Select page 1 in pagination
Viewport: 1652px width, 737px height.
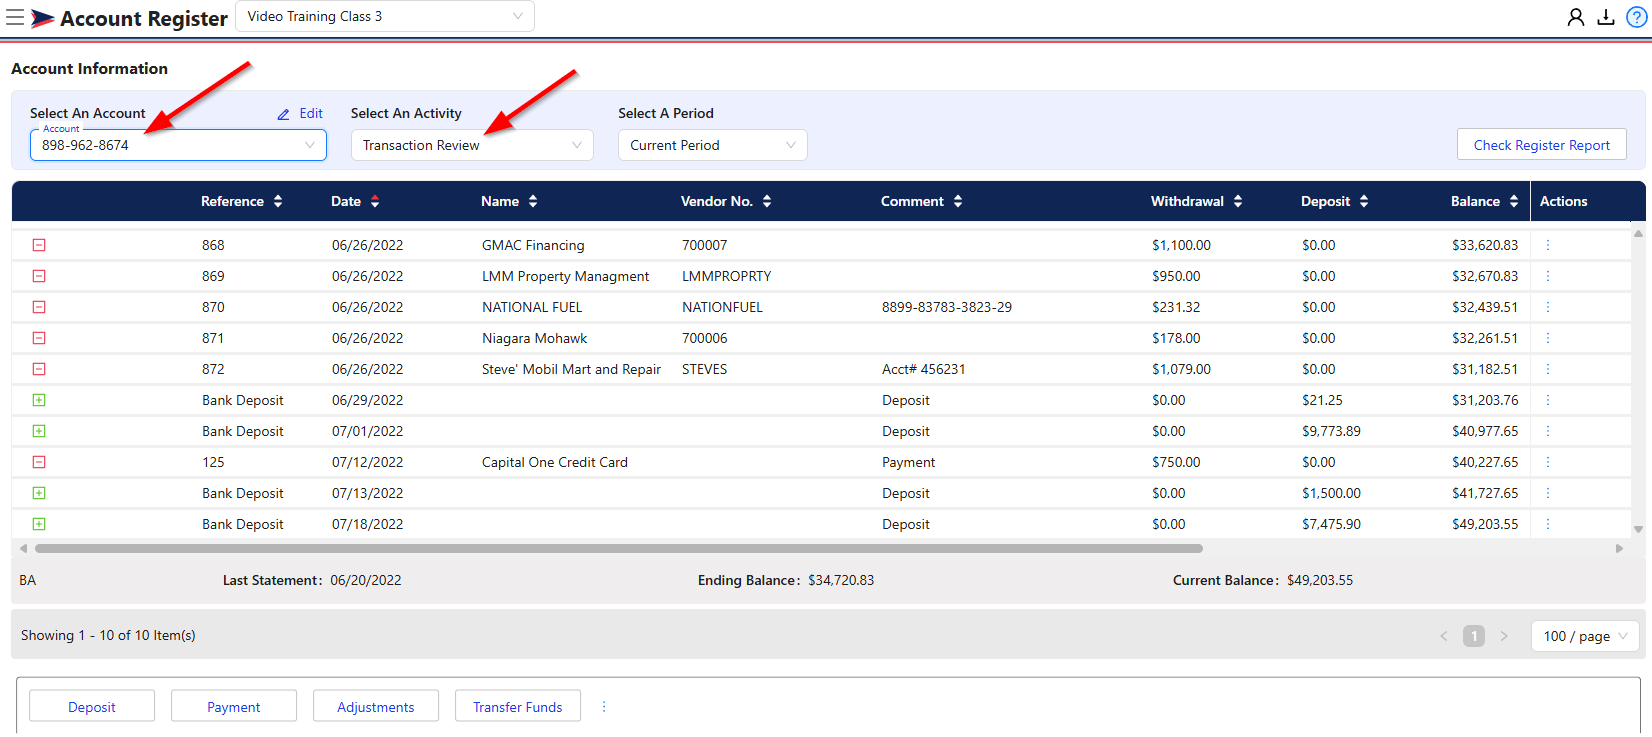[x=1474, y=636]
